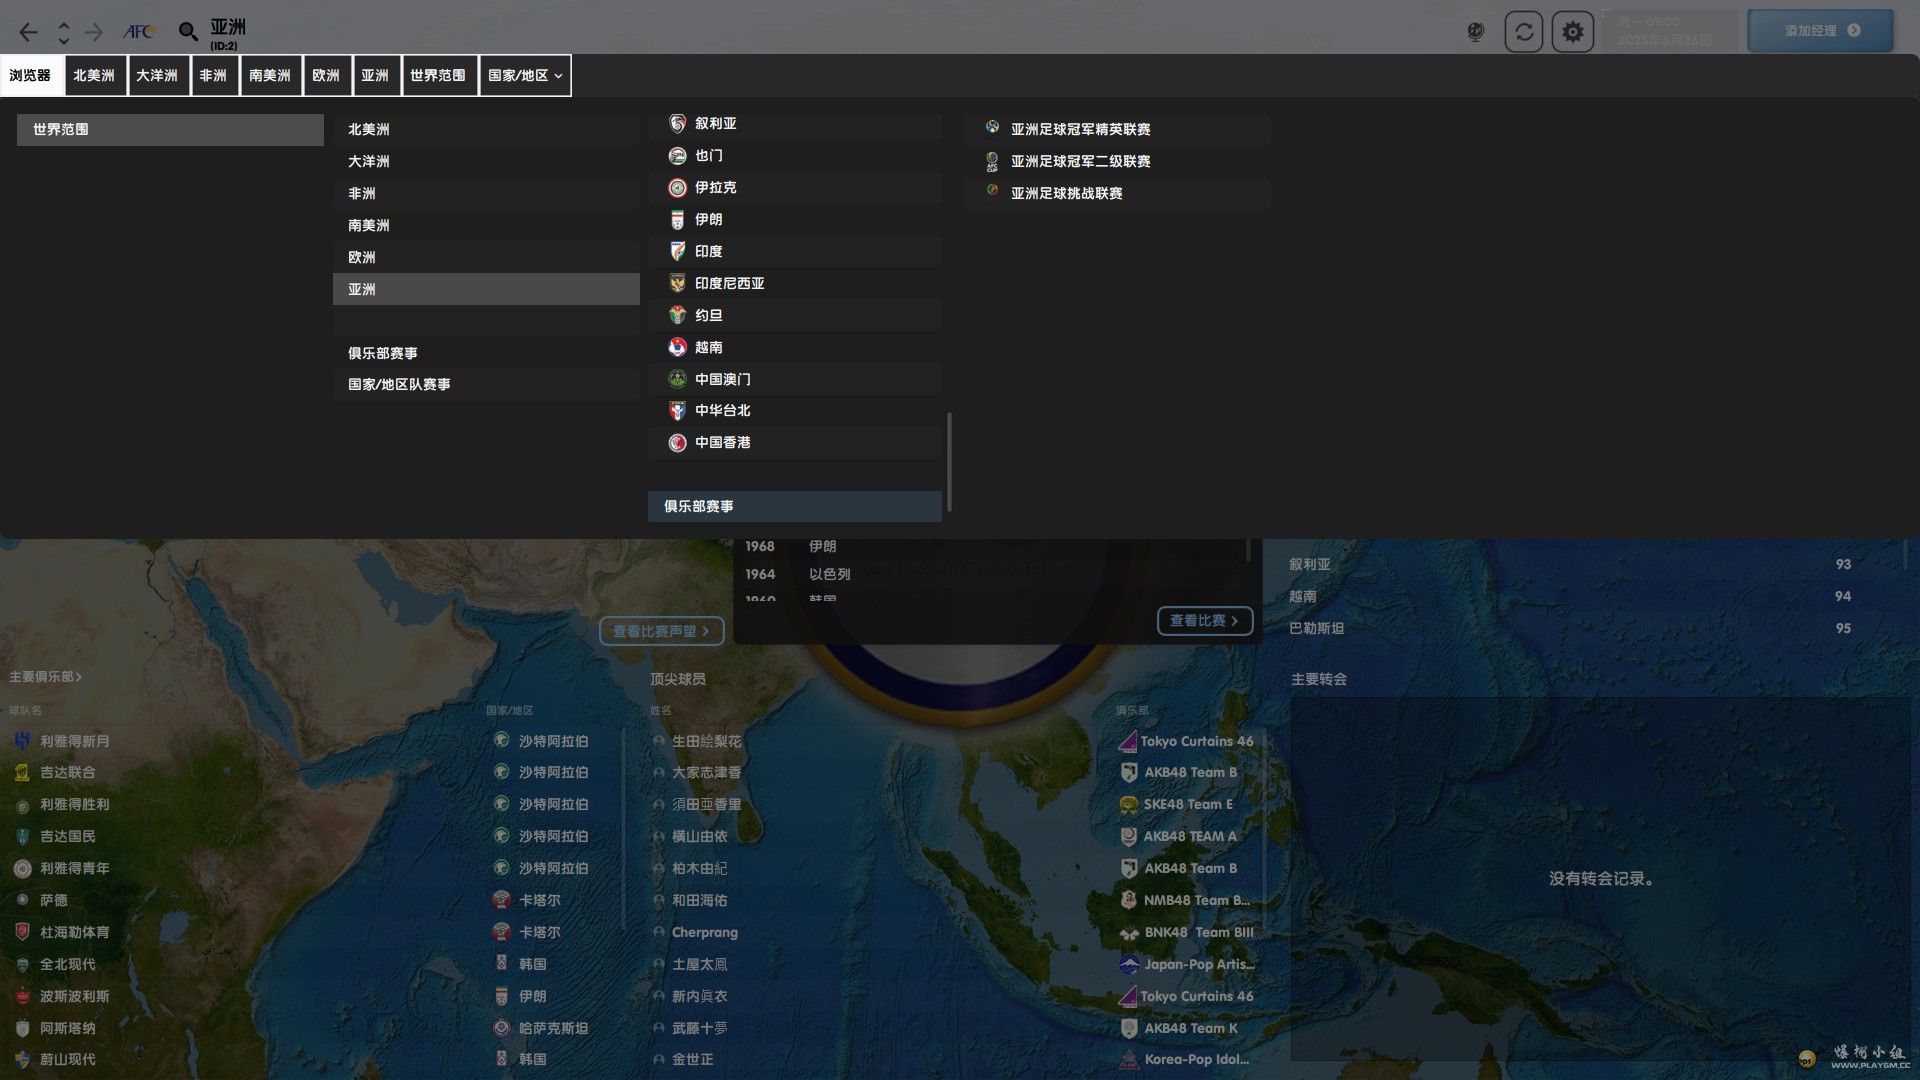Choose 大洋洲 in the continent list
1920x1080 pixels.
tap(486, 161)
